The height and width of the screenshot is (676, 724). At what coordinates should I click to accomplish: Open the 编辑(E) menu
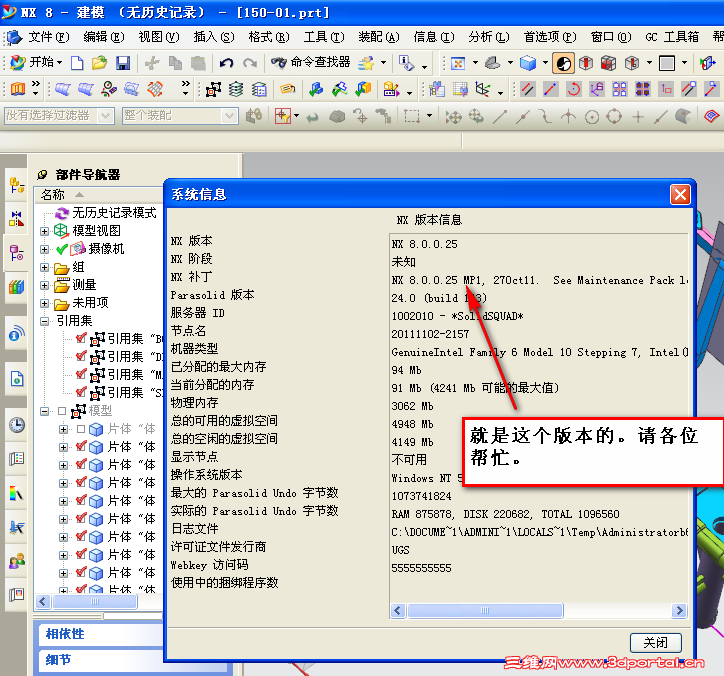(104, 37)
